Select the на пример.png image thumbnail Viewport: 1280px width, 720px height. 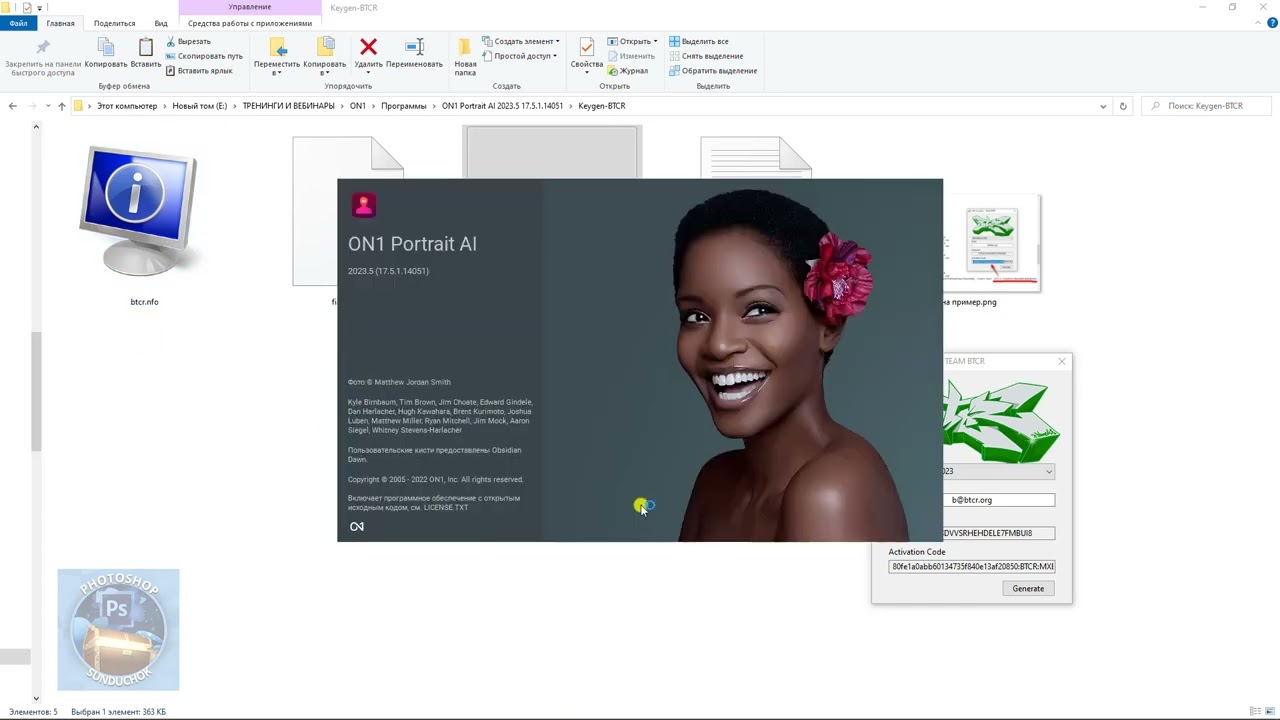click(992, 245)
